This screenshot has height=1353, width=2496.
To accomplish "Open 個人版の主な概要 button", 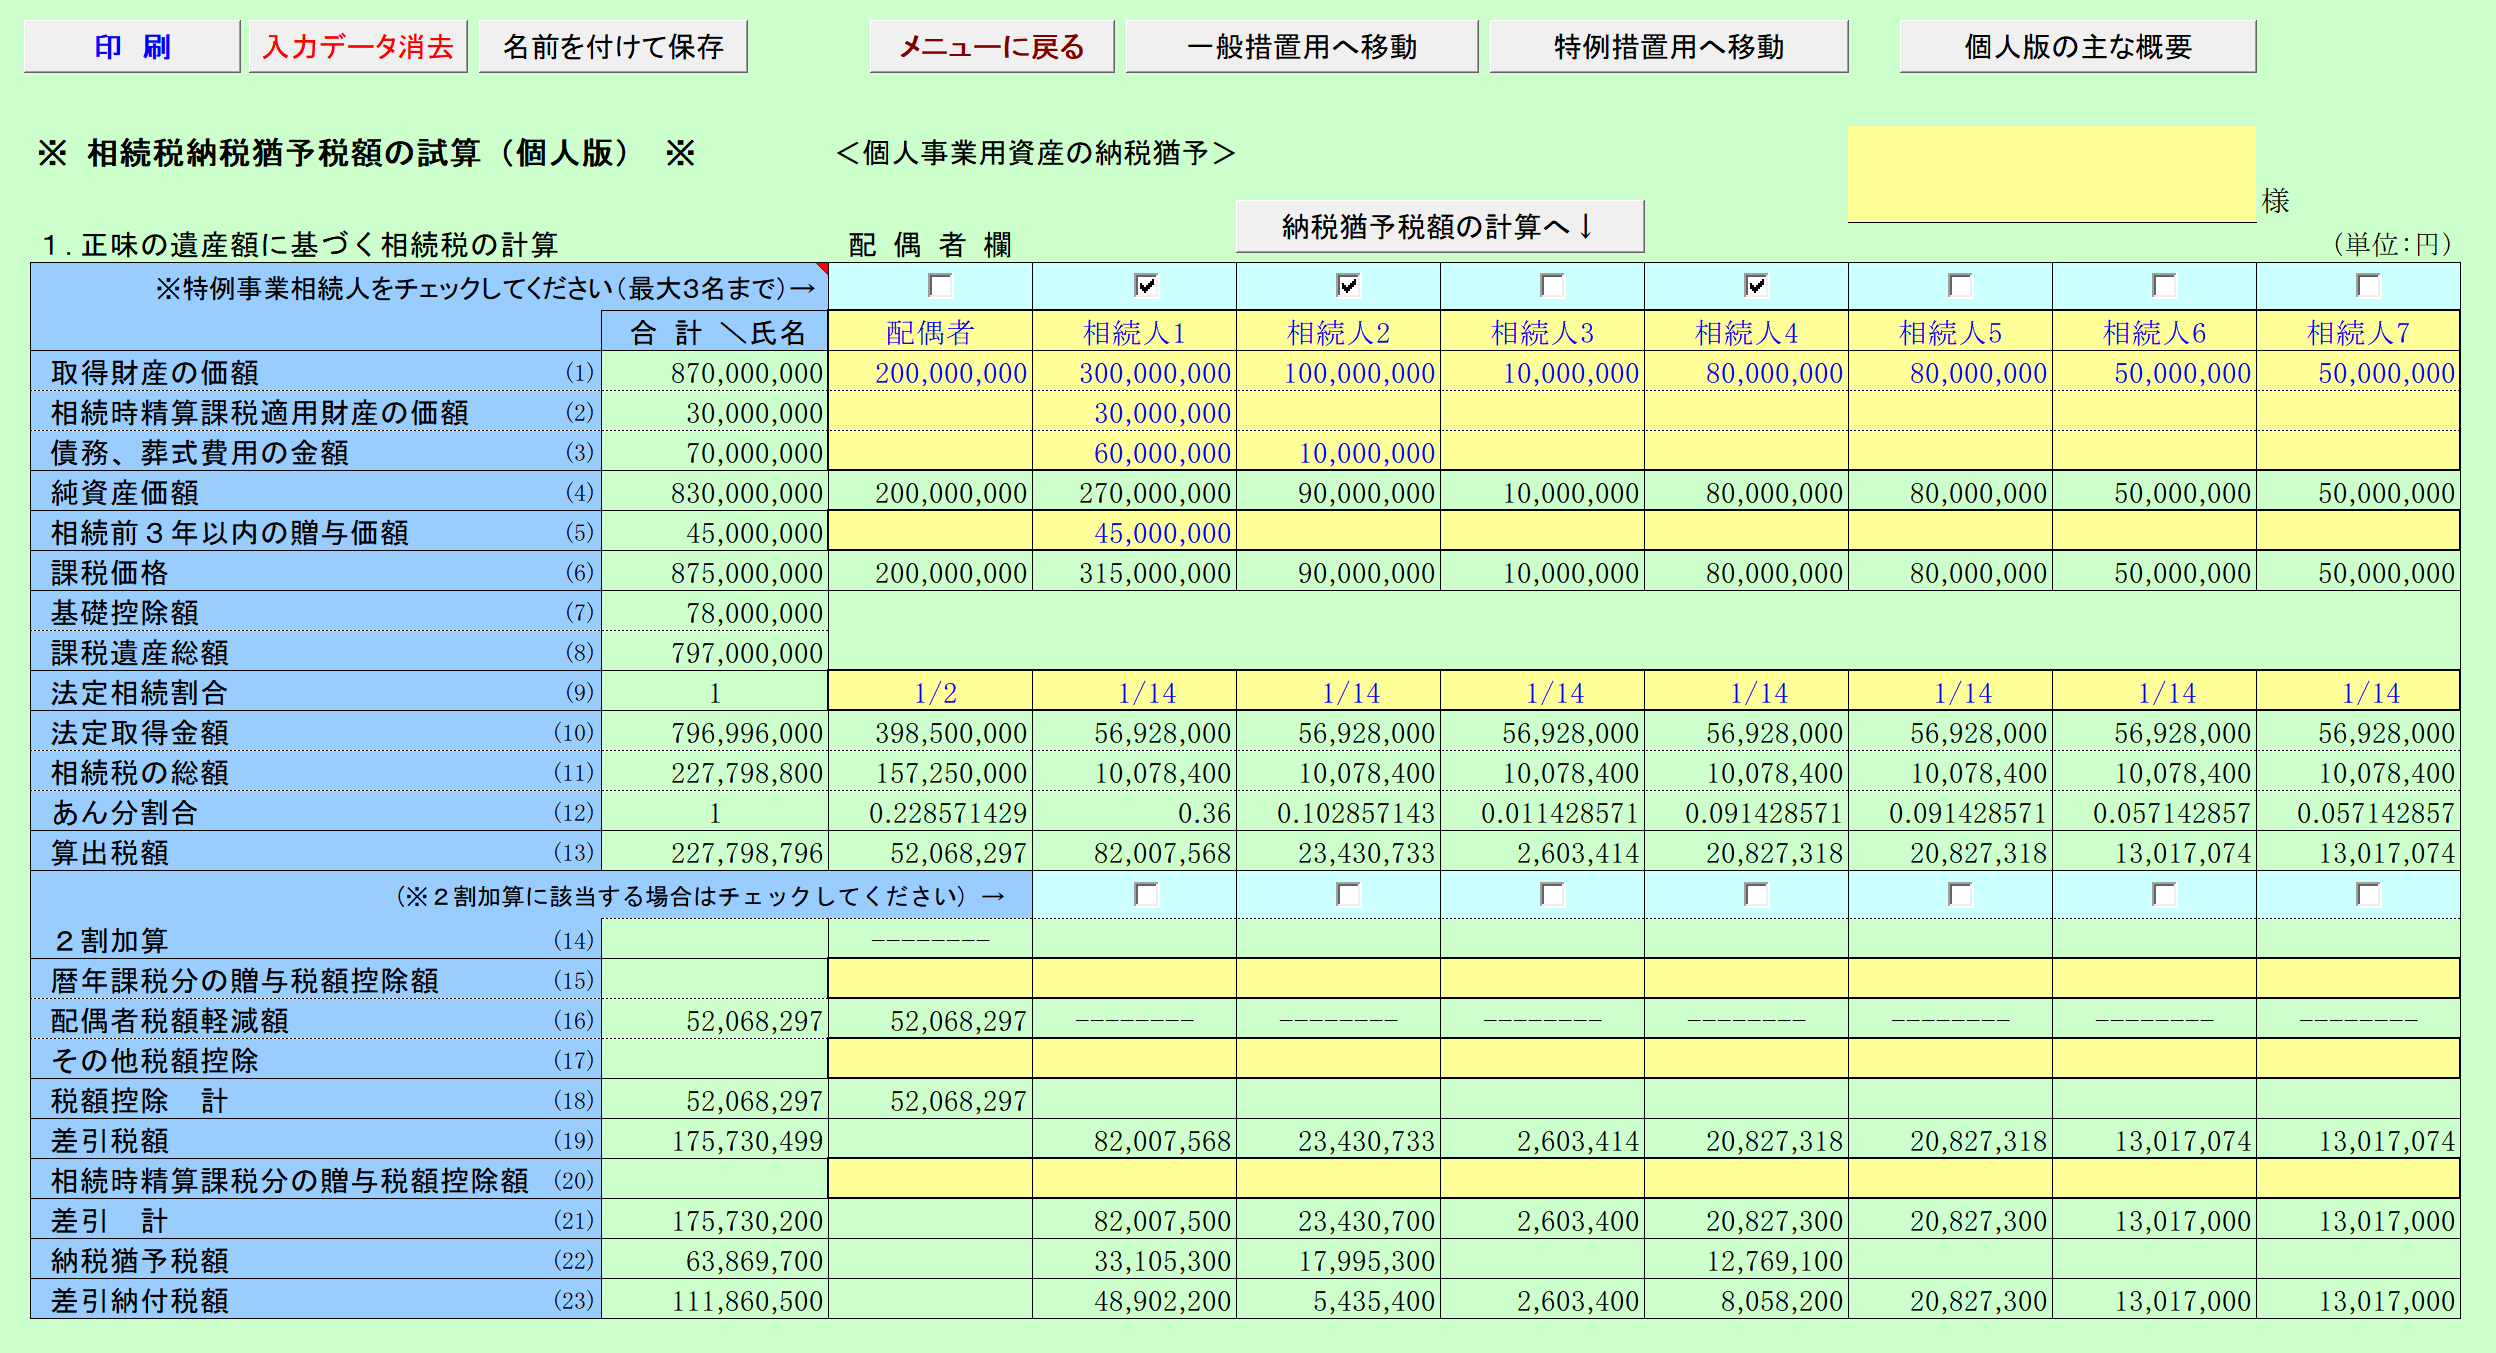I will [x=2078, y=46].
